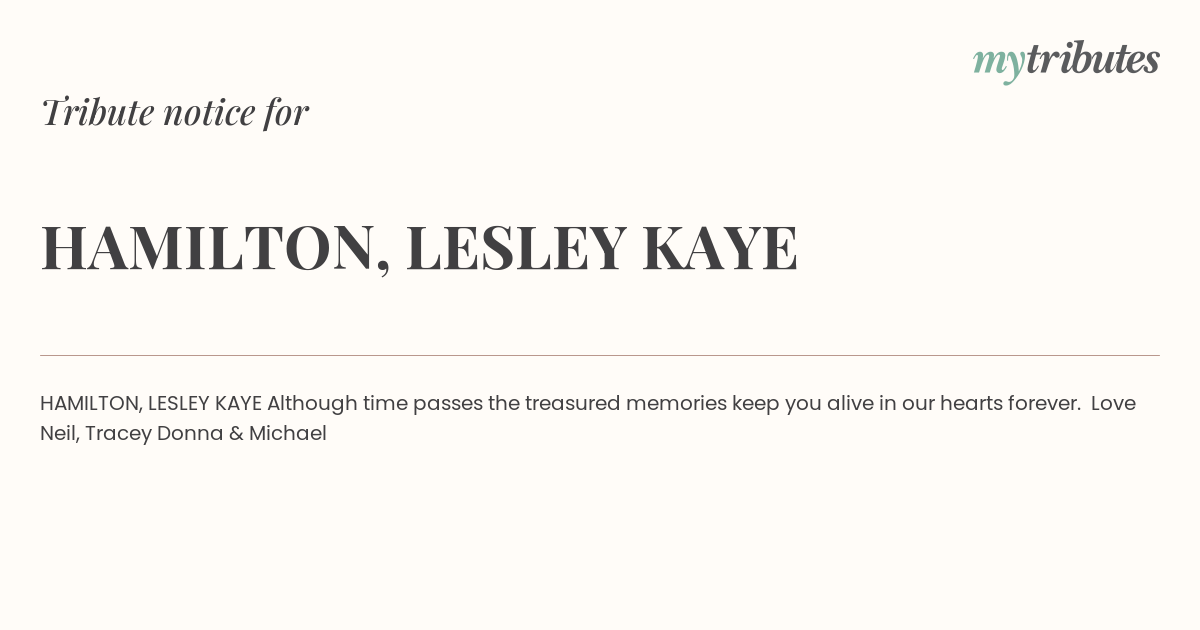Click HAMILTON, LESLEY KAYE in message paragraph
Screen dimensions: 1200x630
pyautogui.click(x=151, y=404)
